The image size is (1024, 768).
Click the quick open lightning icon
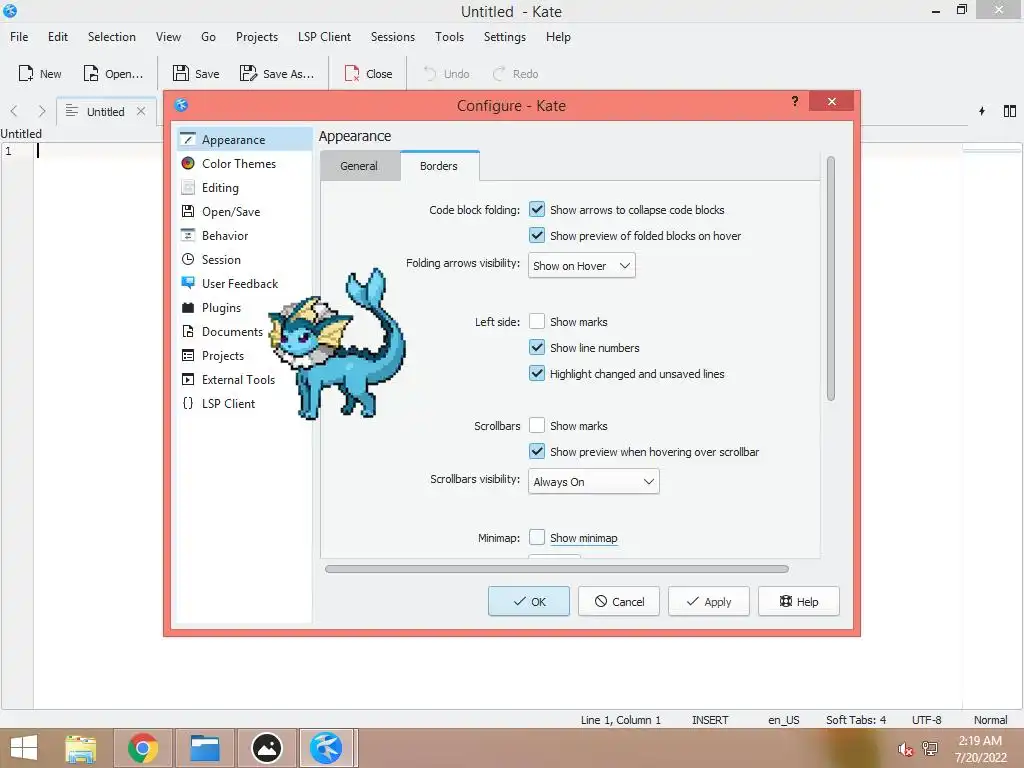pyautogui.click(x=982, y=111)
